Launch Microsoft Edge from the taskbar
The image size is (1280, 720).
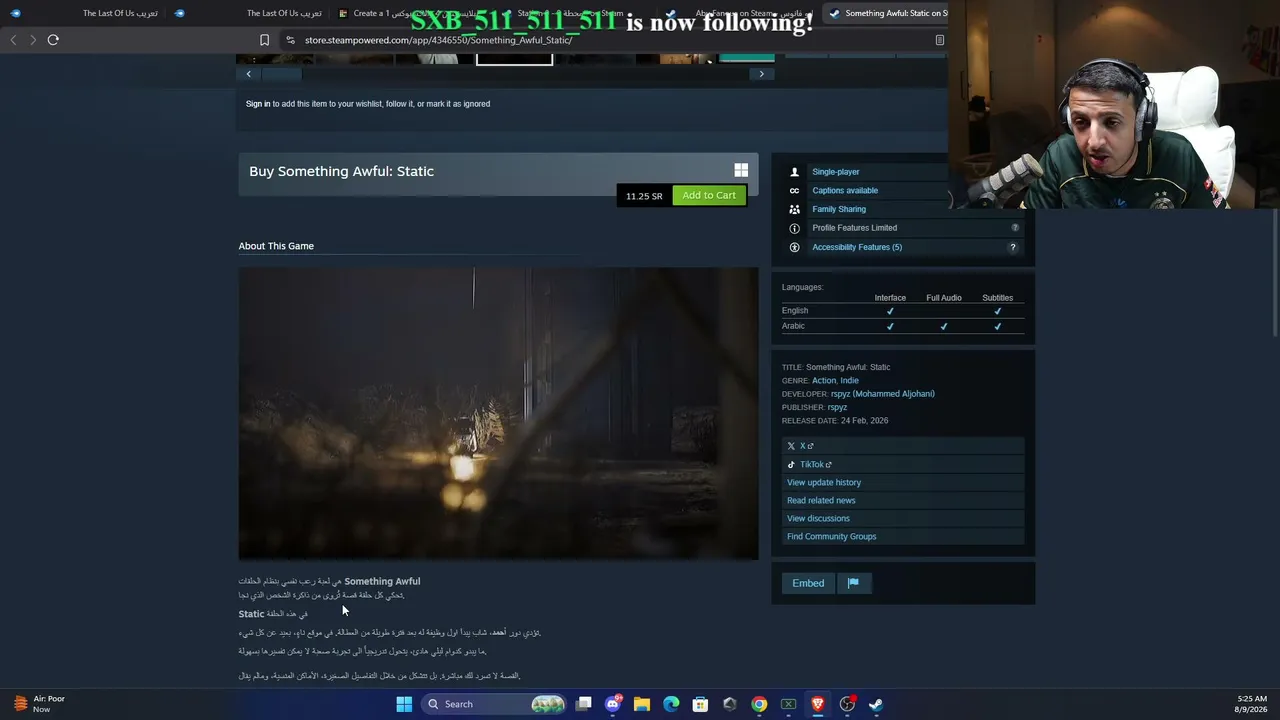tap(671, 704)
